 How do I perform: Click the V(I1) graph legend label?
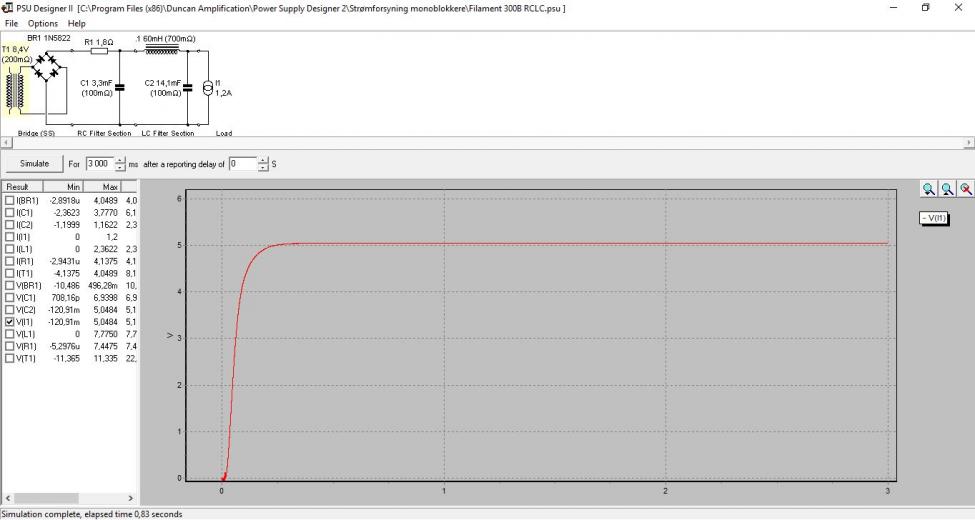[934, 218]
